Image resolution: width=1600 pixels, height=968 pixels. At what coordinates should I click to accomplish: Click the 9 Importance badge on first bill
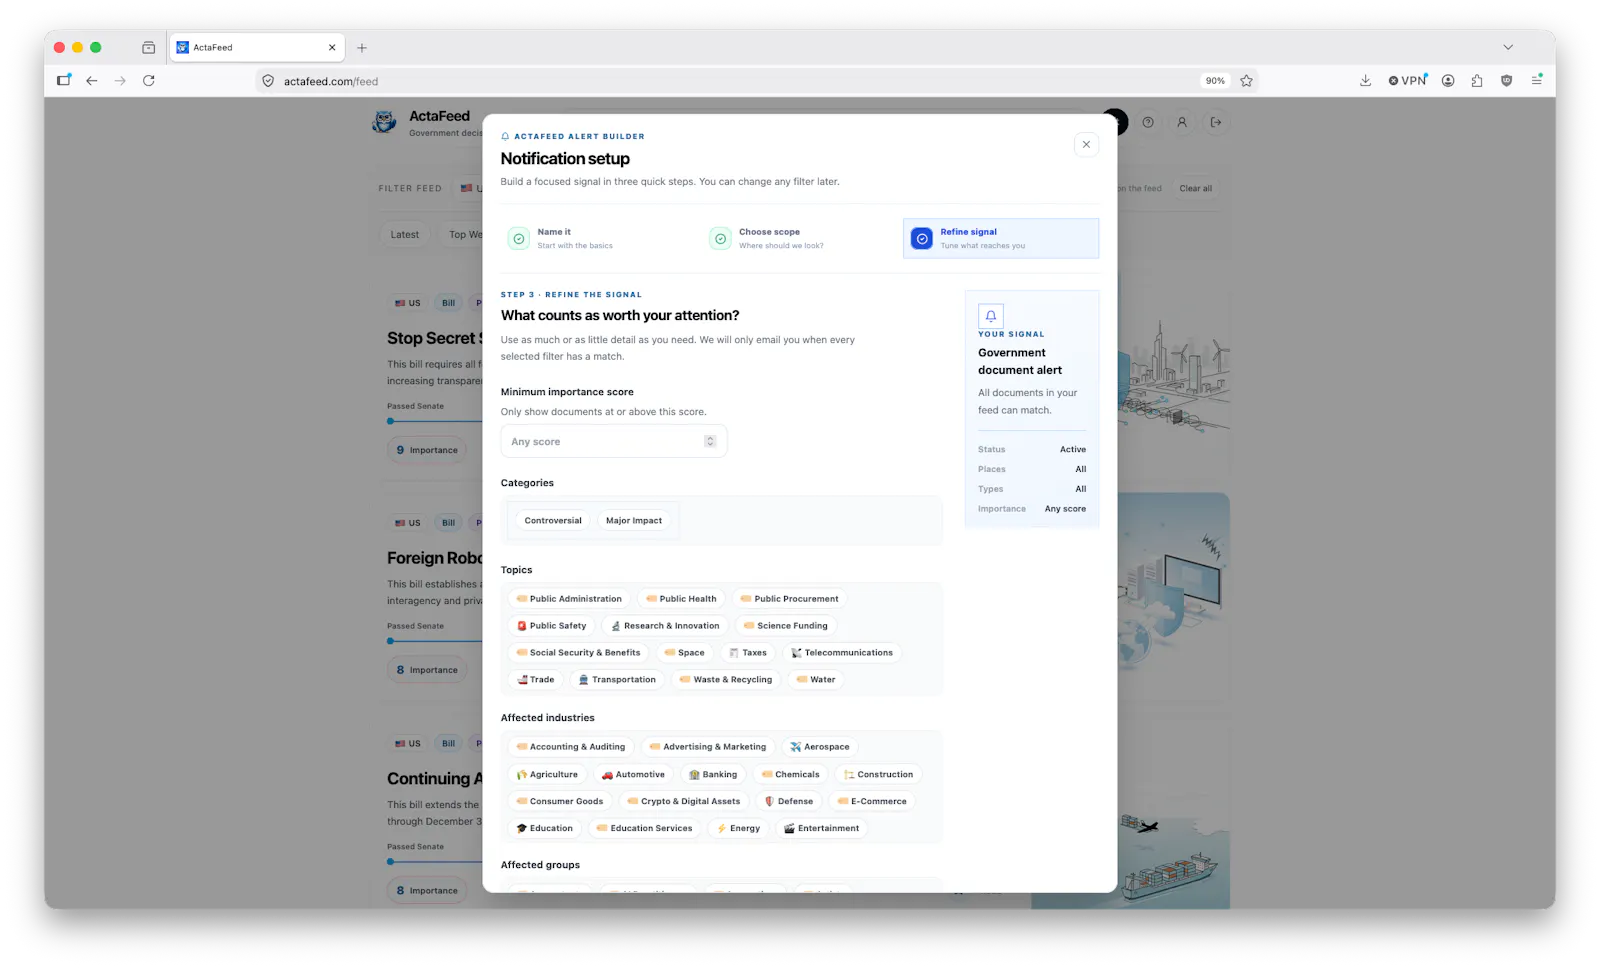point(427,450)
